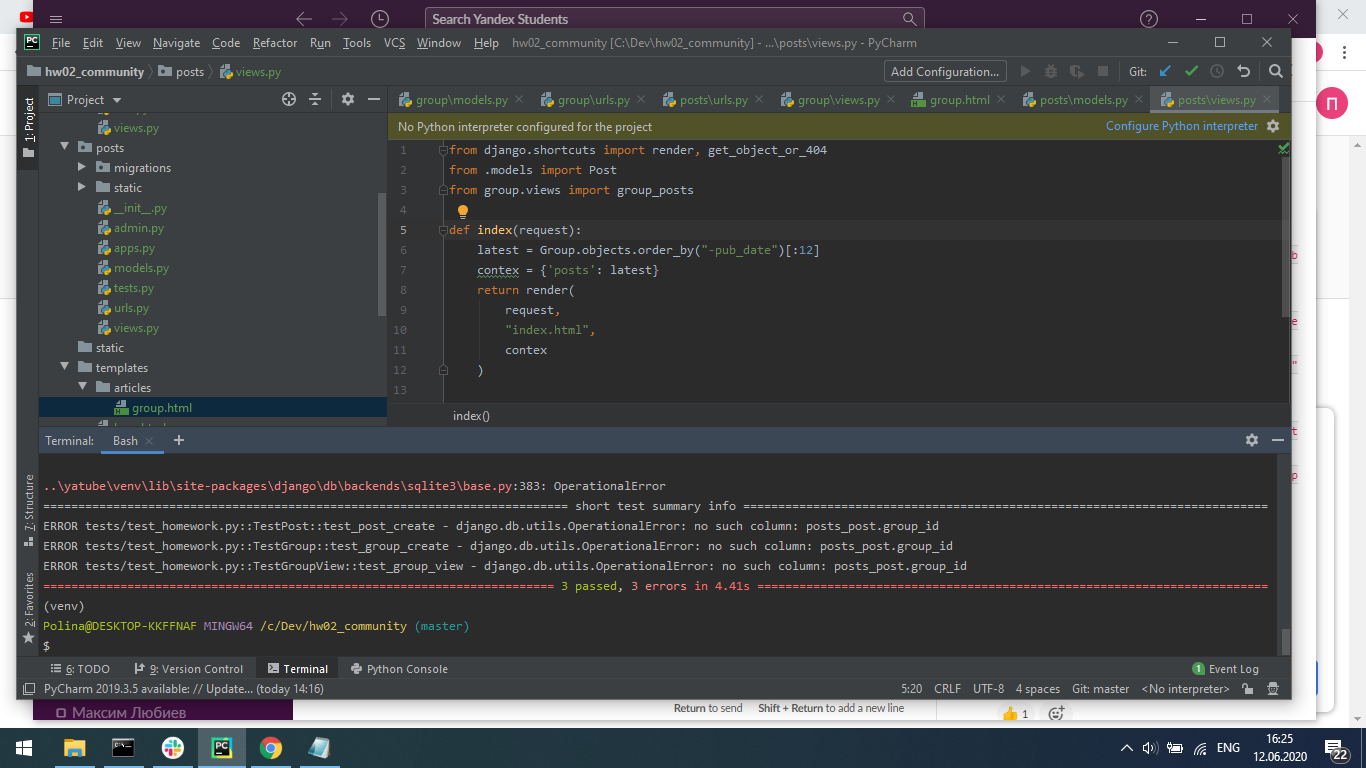Open PyCharm from Windows taskbar

pos(221,747)
